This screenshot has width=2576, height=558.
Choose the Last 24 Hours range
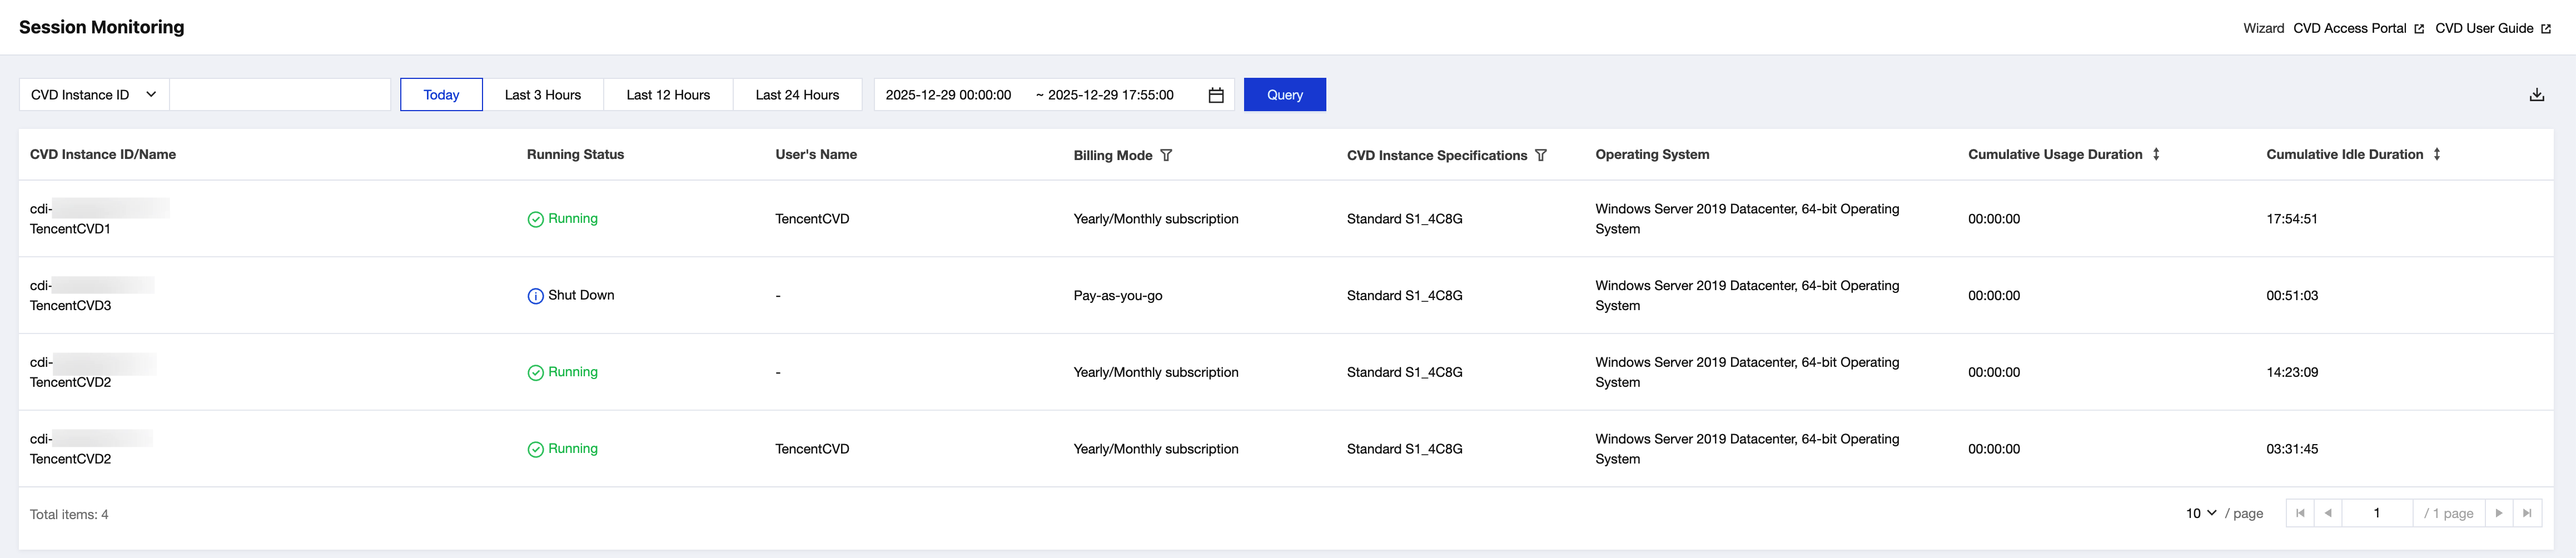coord(797,95)
